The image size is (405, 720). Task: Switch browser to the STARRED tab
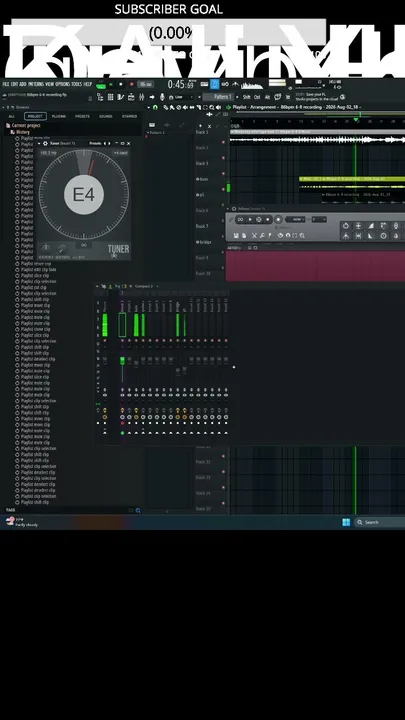[129, 116]
